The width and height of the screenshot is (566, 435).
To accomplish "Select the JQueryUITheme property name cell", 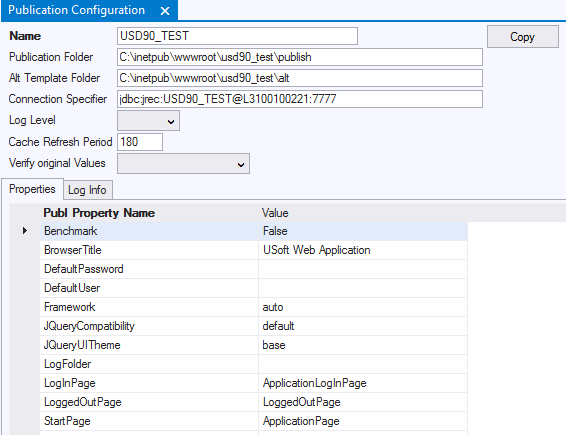I will pos(149,345).
